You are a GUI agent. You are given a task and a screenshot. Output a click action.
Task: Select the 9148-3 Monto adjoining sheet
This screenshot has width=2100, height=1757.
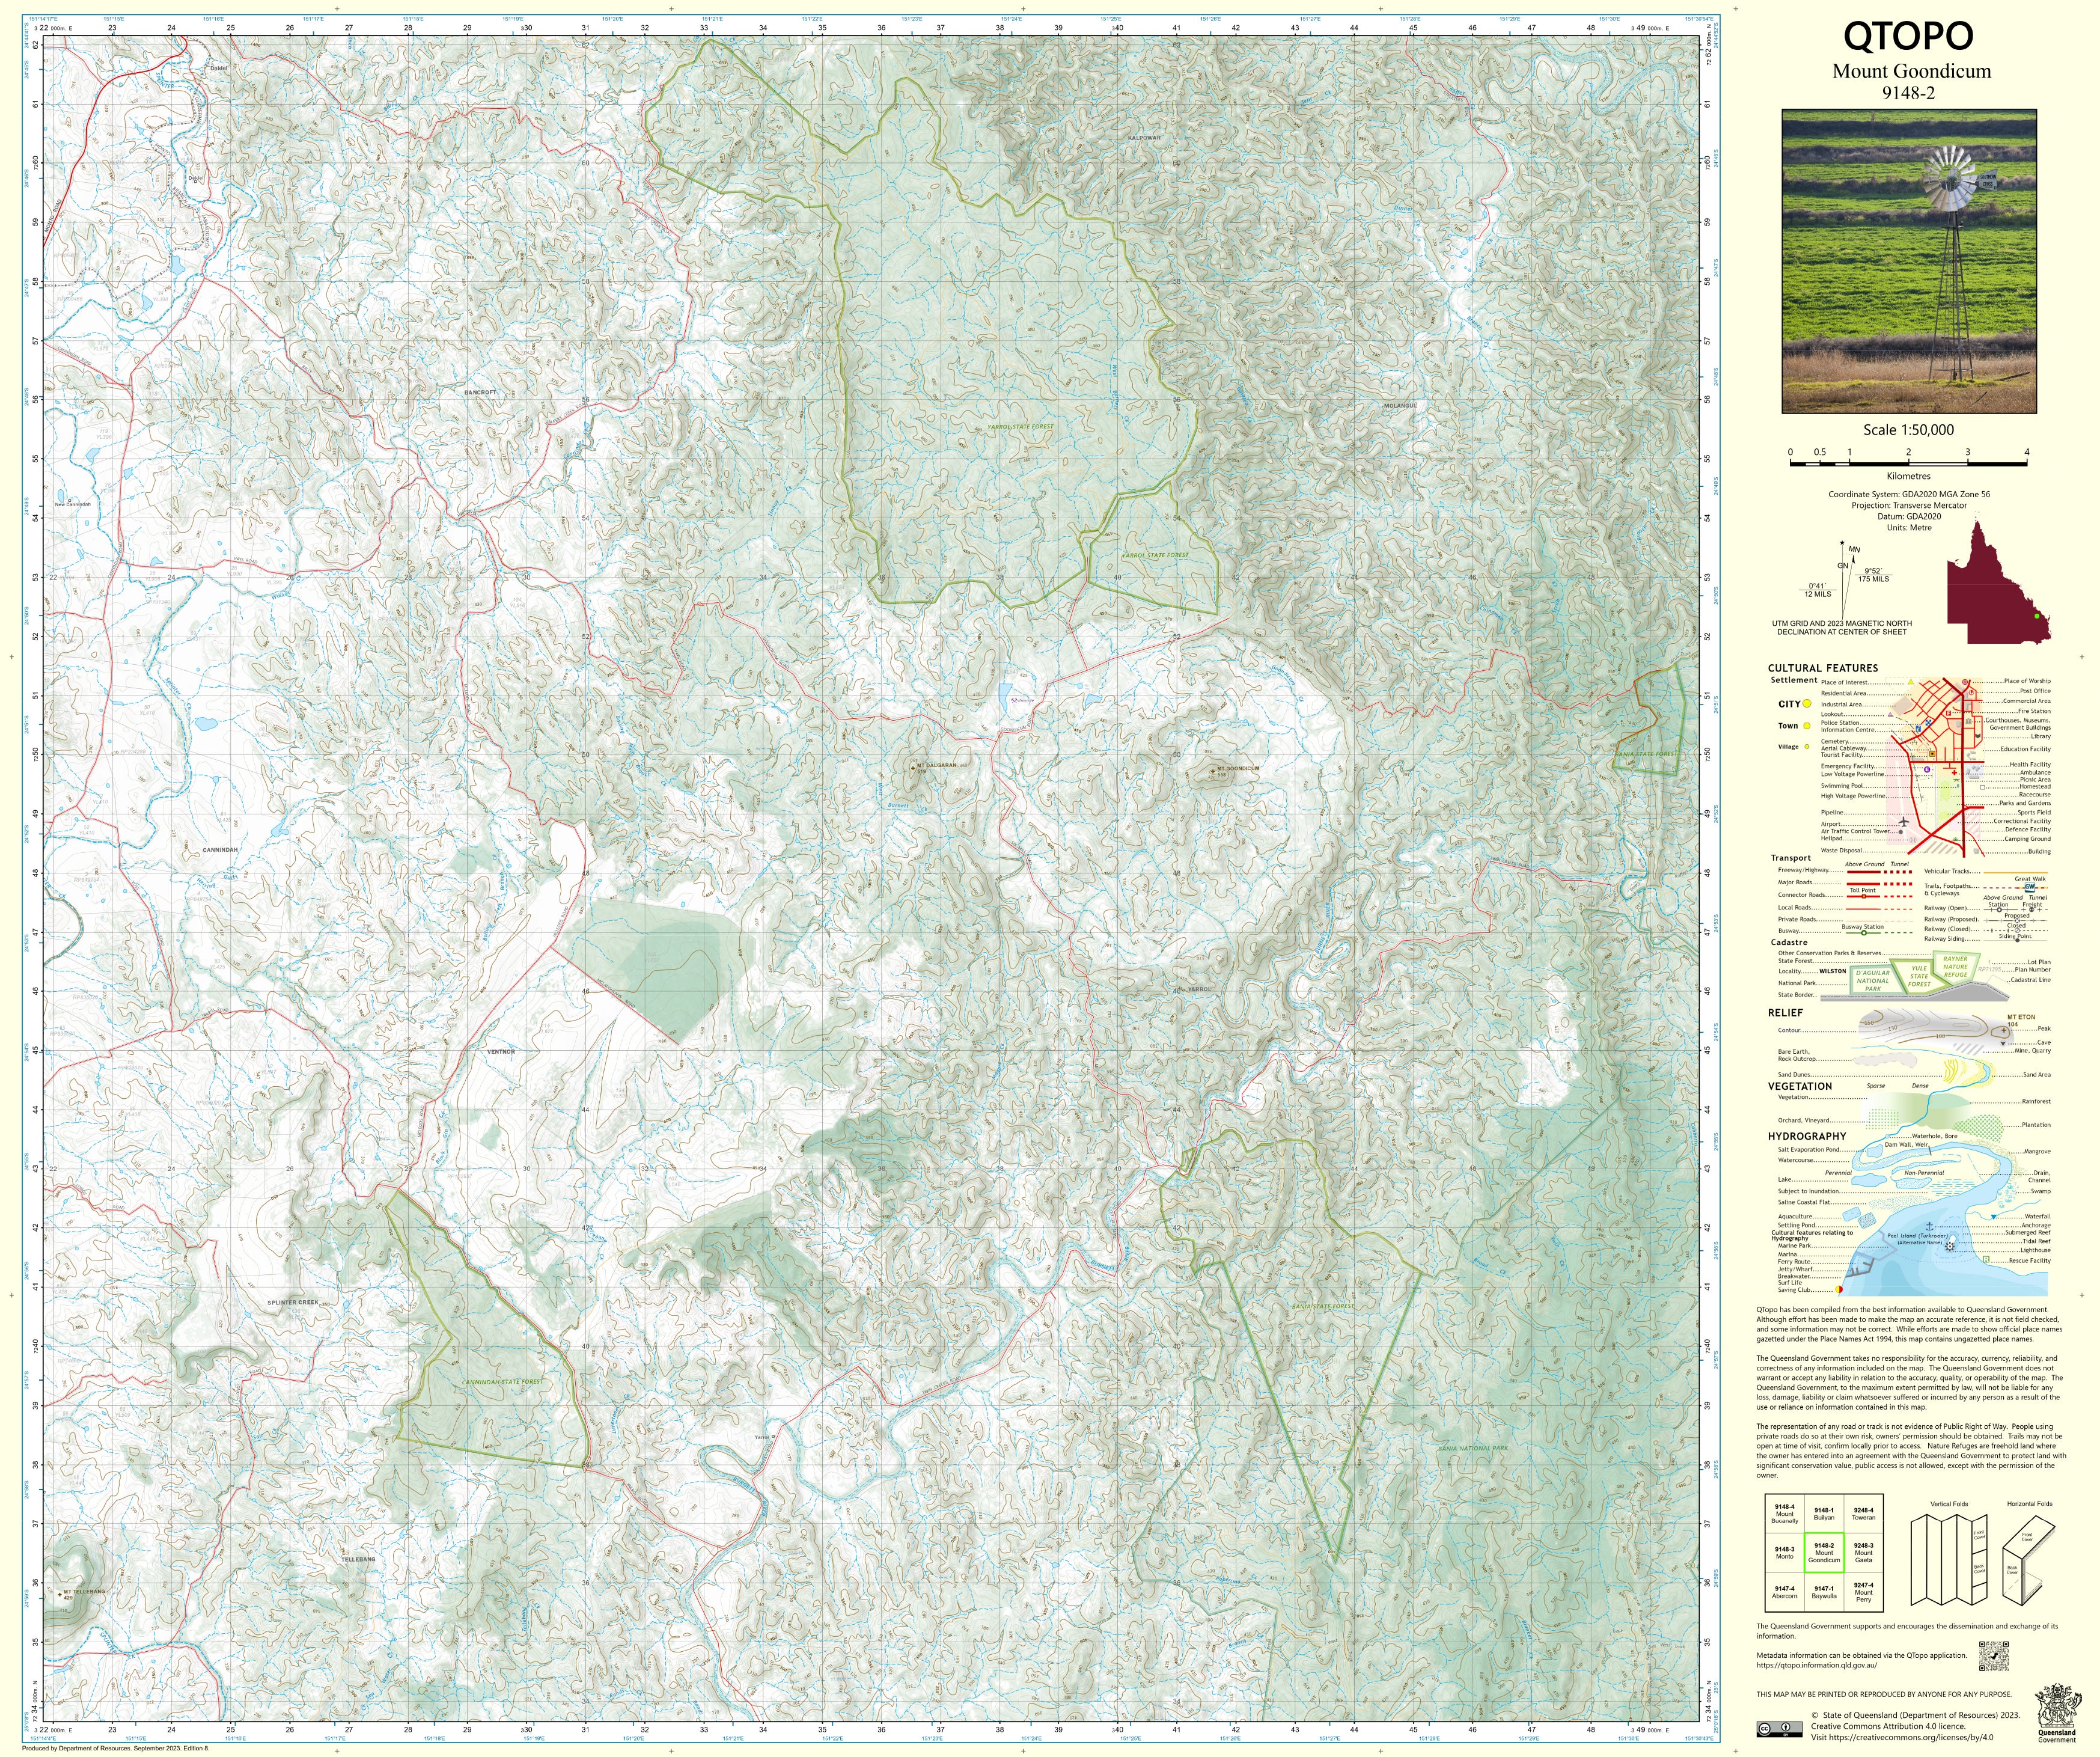[x=1784, y=1553]
